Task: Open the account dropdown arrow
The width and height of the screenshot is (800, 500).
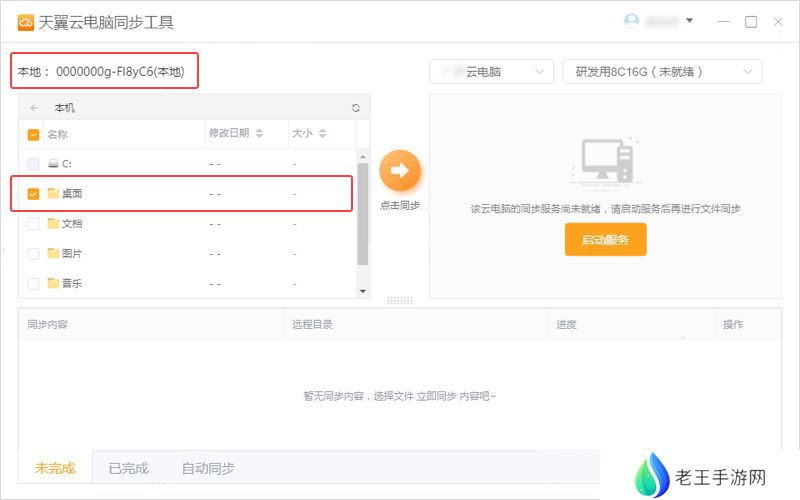Action: click(689, 21)
